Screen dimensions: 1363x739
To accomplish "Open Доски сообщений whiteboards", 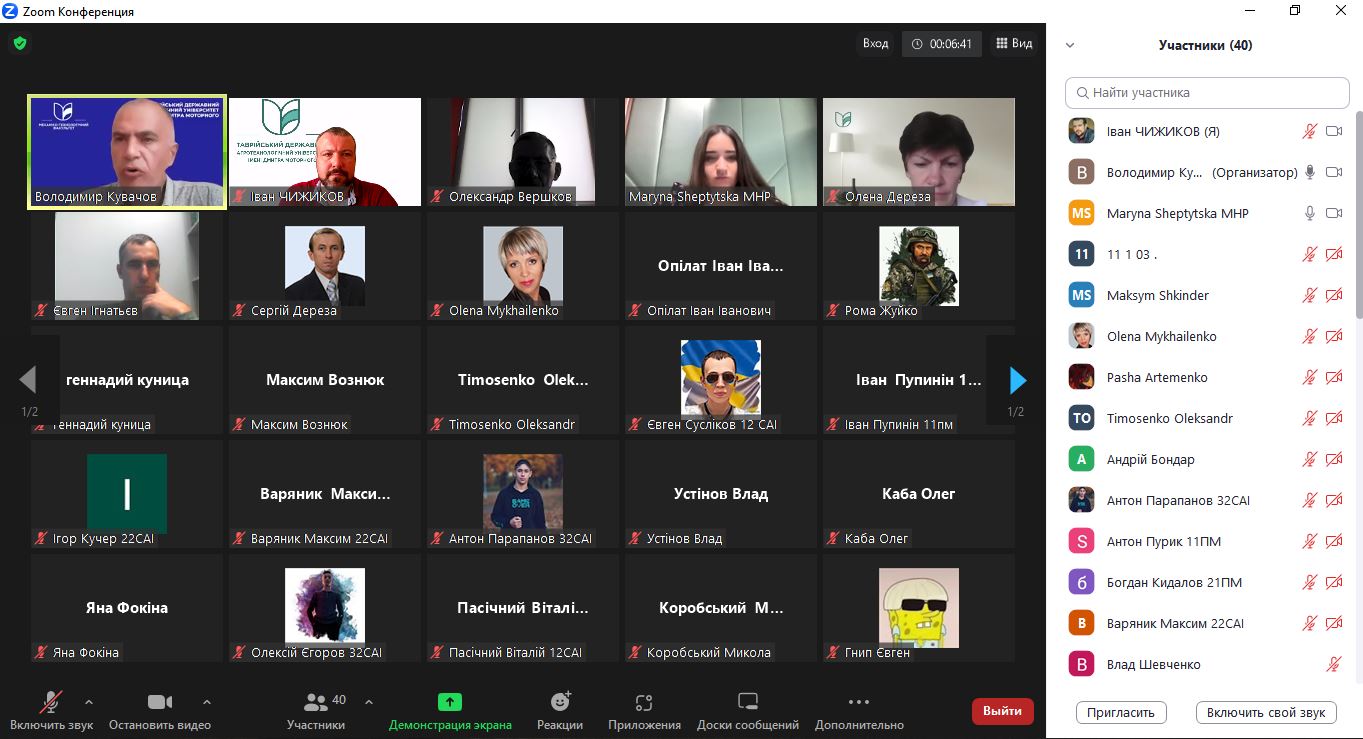I will pos(748,711).
